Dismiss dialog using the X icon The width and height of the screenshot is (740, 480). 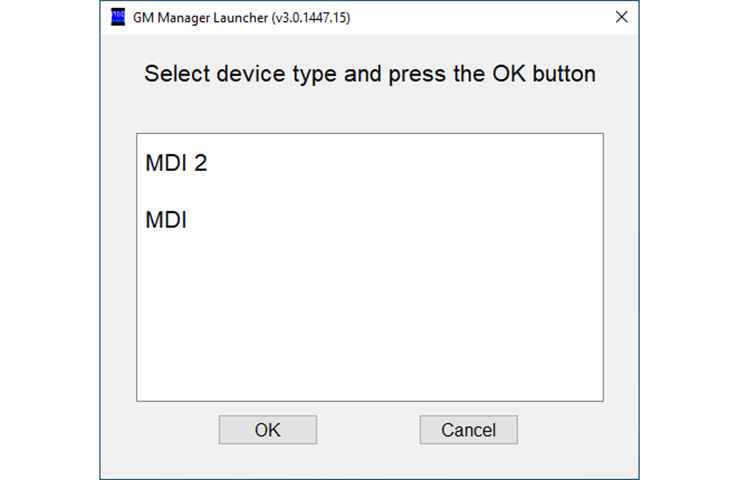point(622,17)
